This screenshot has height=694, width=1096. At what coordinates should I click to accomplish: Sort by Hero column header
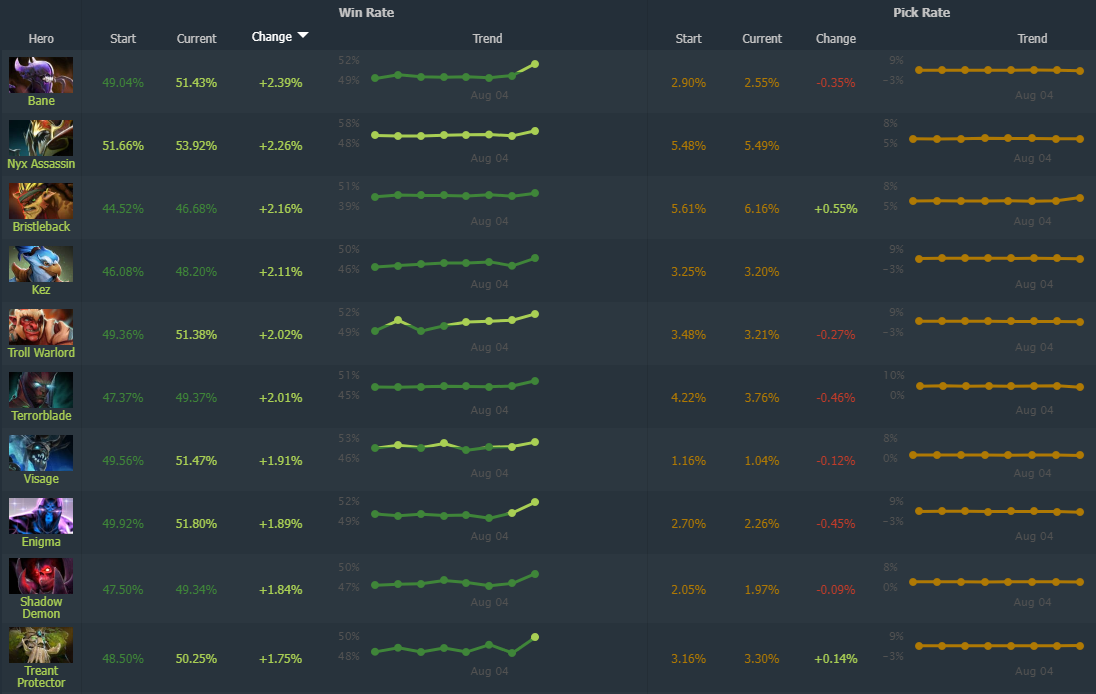tap(41, 38)
